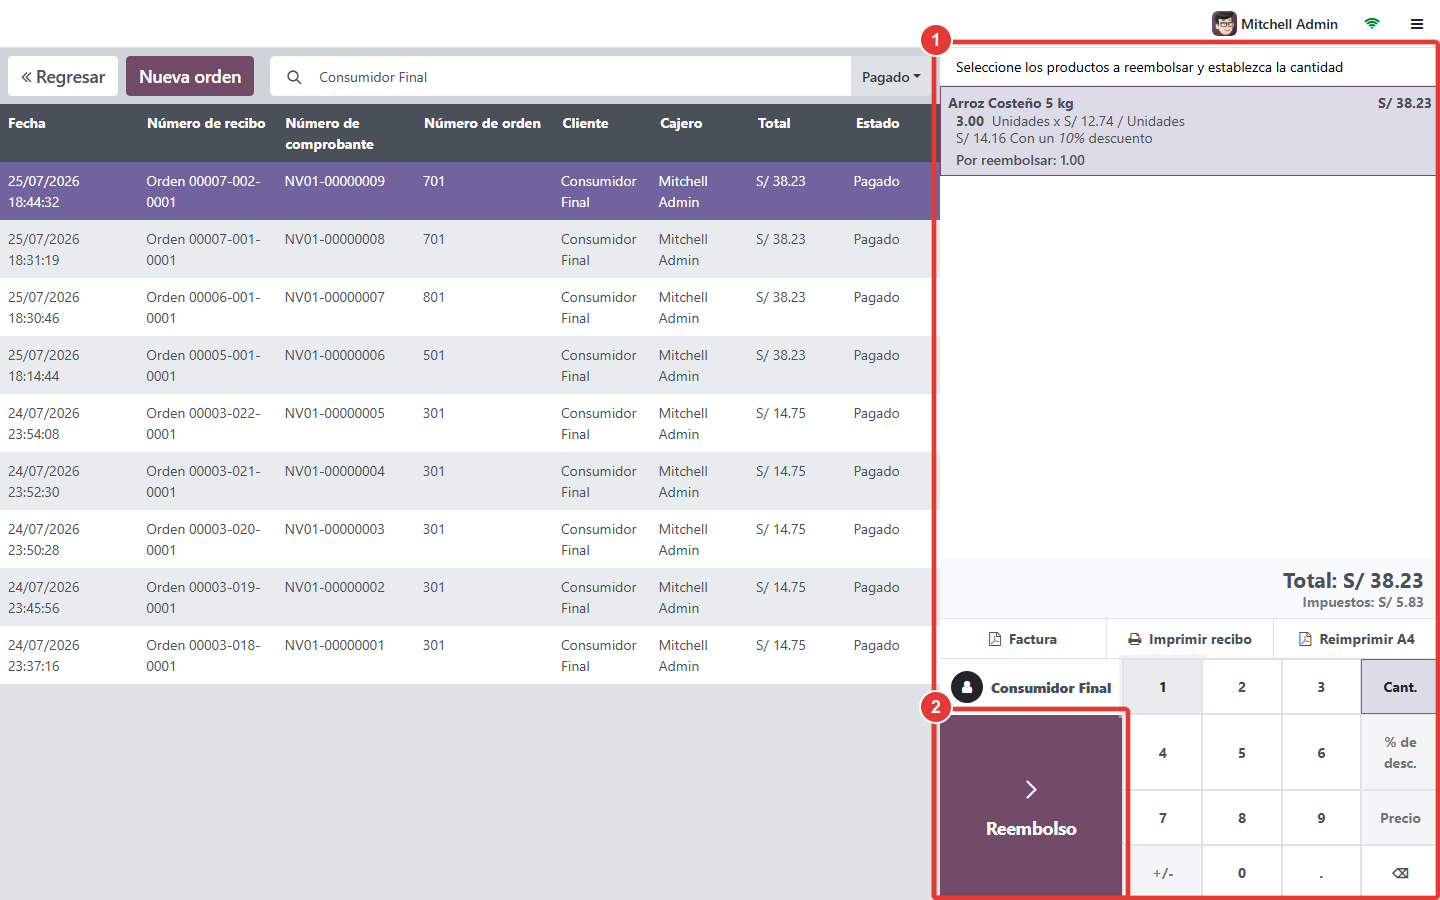Open the hamburger menu icon
1440x900 pixels.
tap(1417, 24)
